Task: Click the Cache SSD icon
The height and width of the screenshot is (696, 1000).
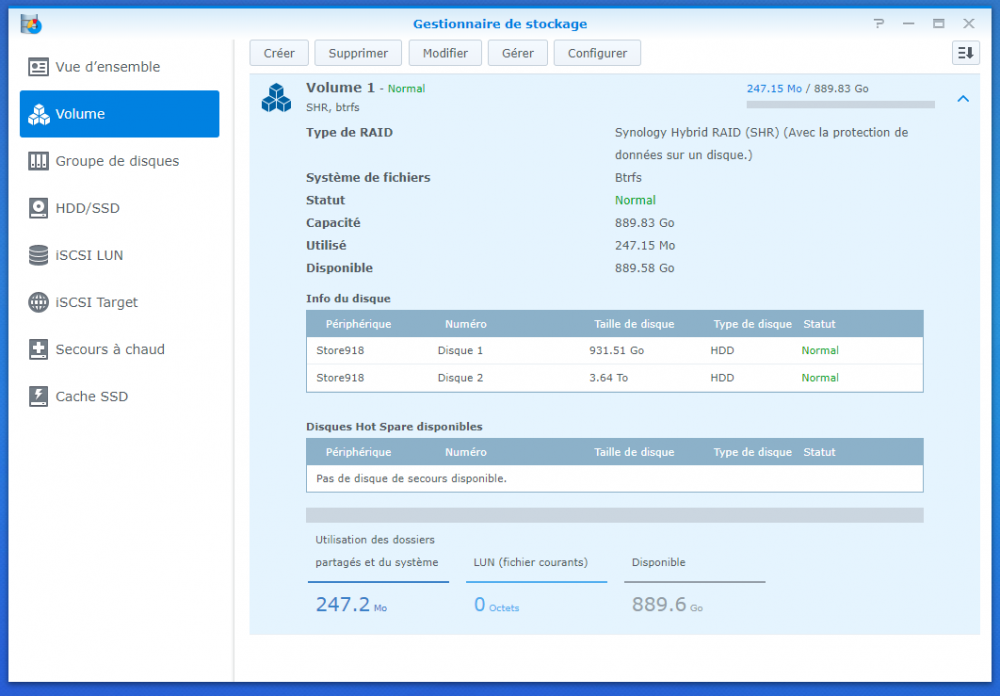Action: pyautogui.click(x=39, y=396)
